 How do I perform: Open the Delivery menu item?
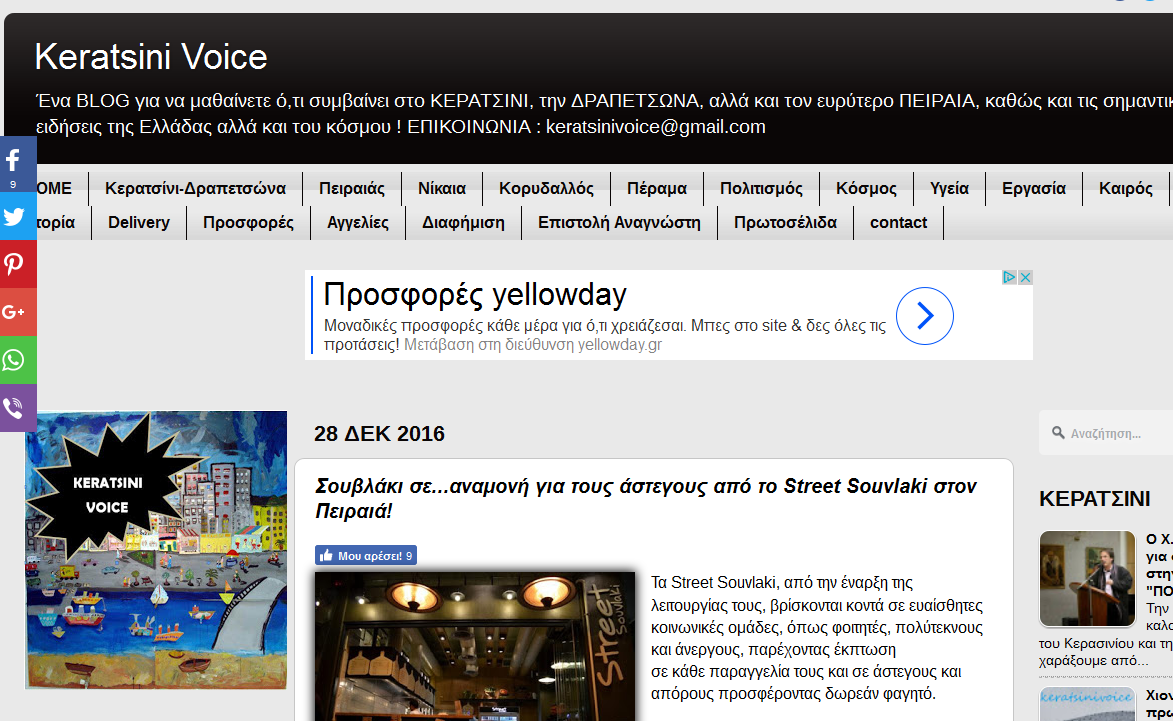(x=138, y=223)
